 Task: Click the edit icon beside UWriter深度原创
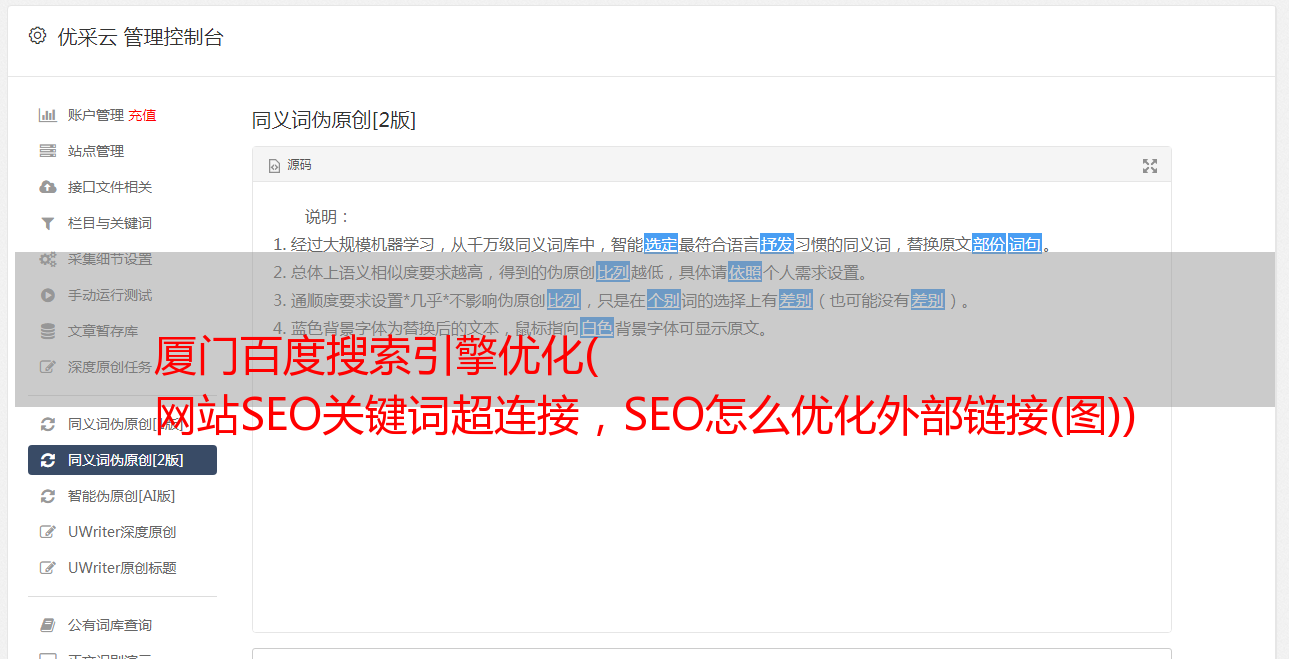[47, 532]
